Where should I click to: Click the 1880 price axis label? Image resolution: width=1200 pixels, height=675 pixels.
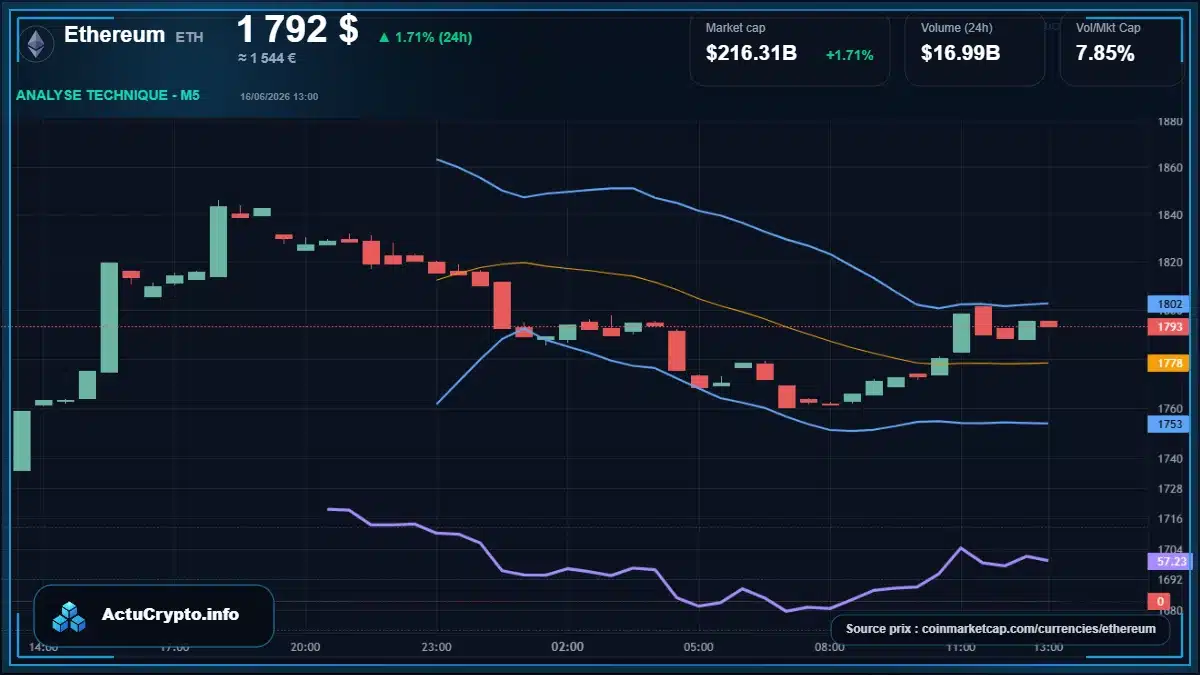1170,122
